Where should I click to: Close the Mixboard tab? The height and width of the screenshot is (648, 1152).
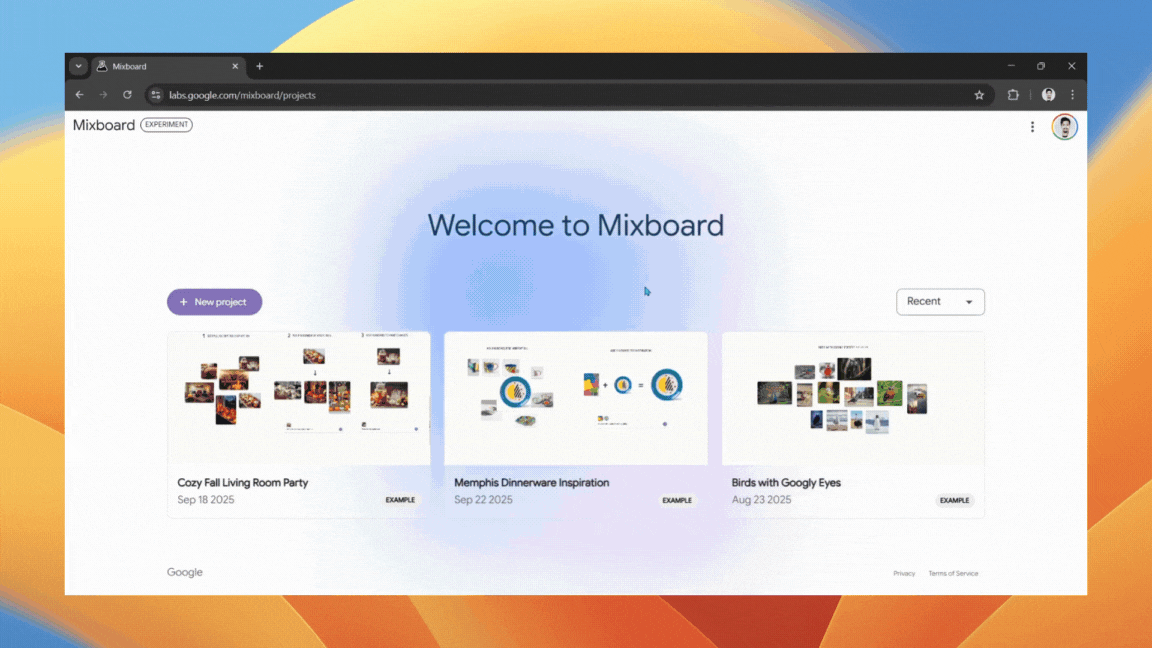tap(236, 66)
